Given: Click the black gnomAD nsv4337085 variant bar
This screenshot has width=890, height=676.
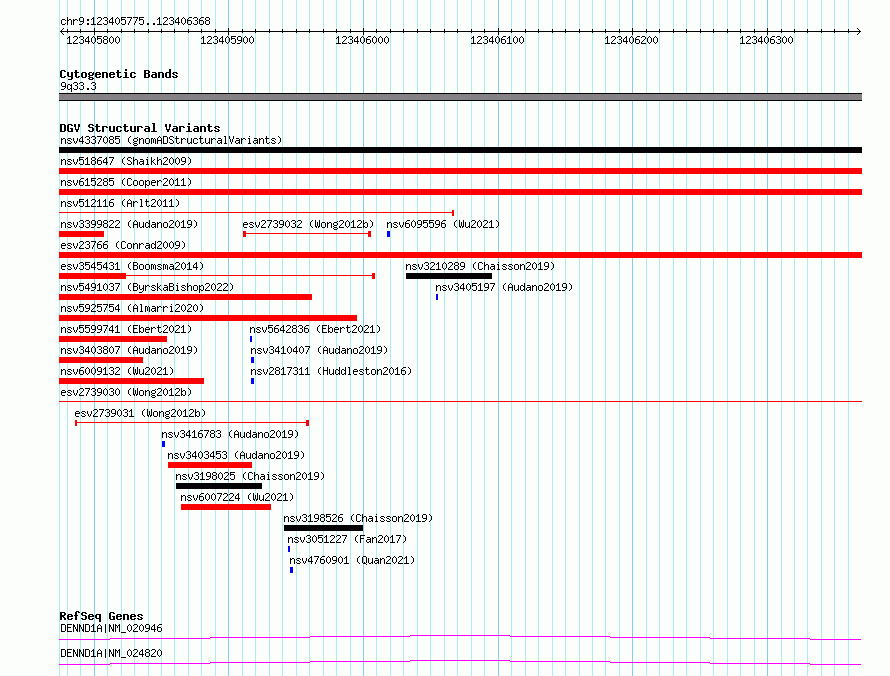Looking at the screenshot, I should coord(460,150).
